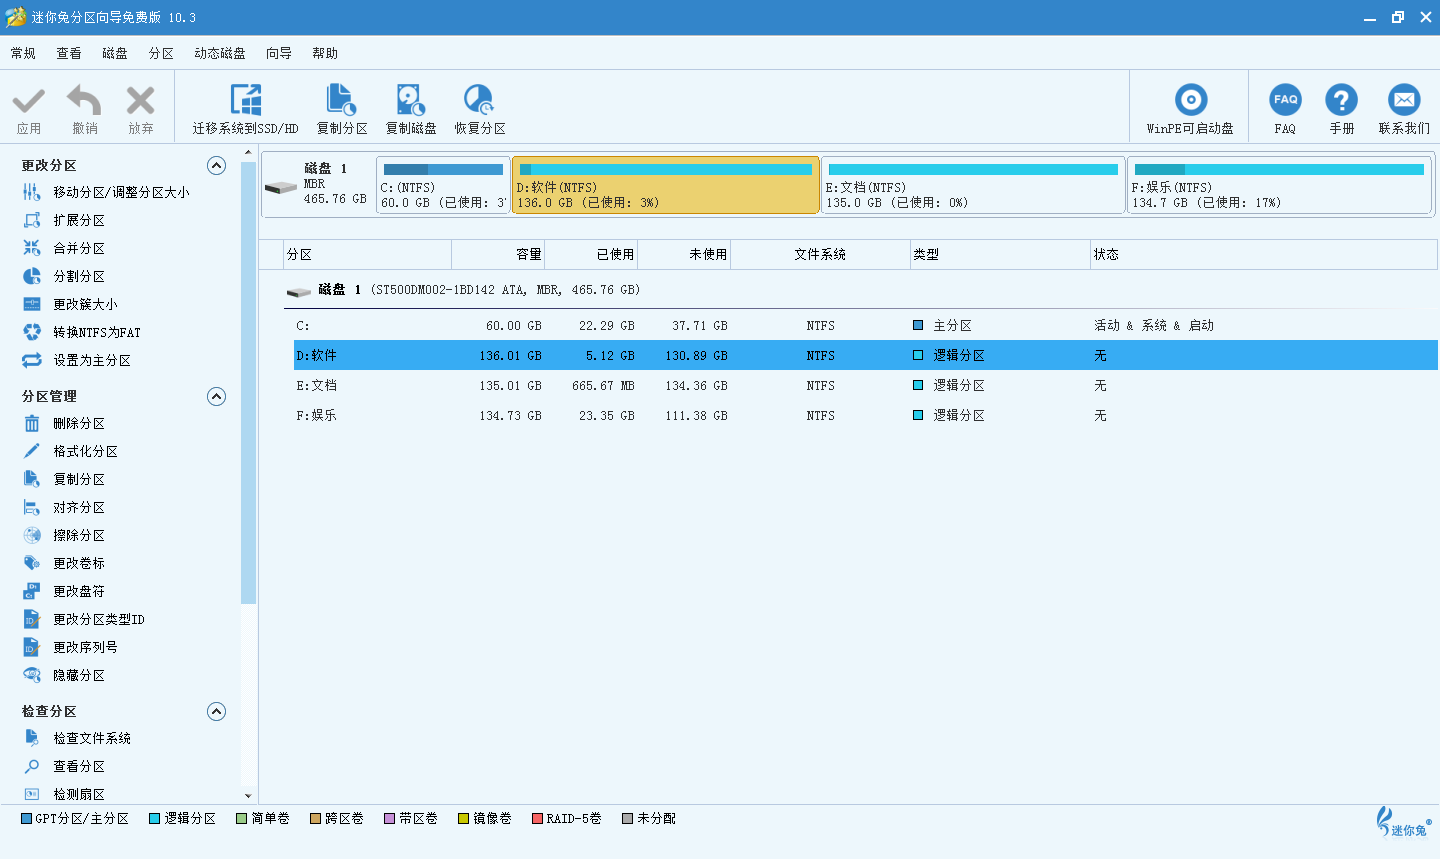Open the 磁盘 menu

point(115,53)
